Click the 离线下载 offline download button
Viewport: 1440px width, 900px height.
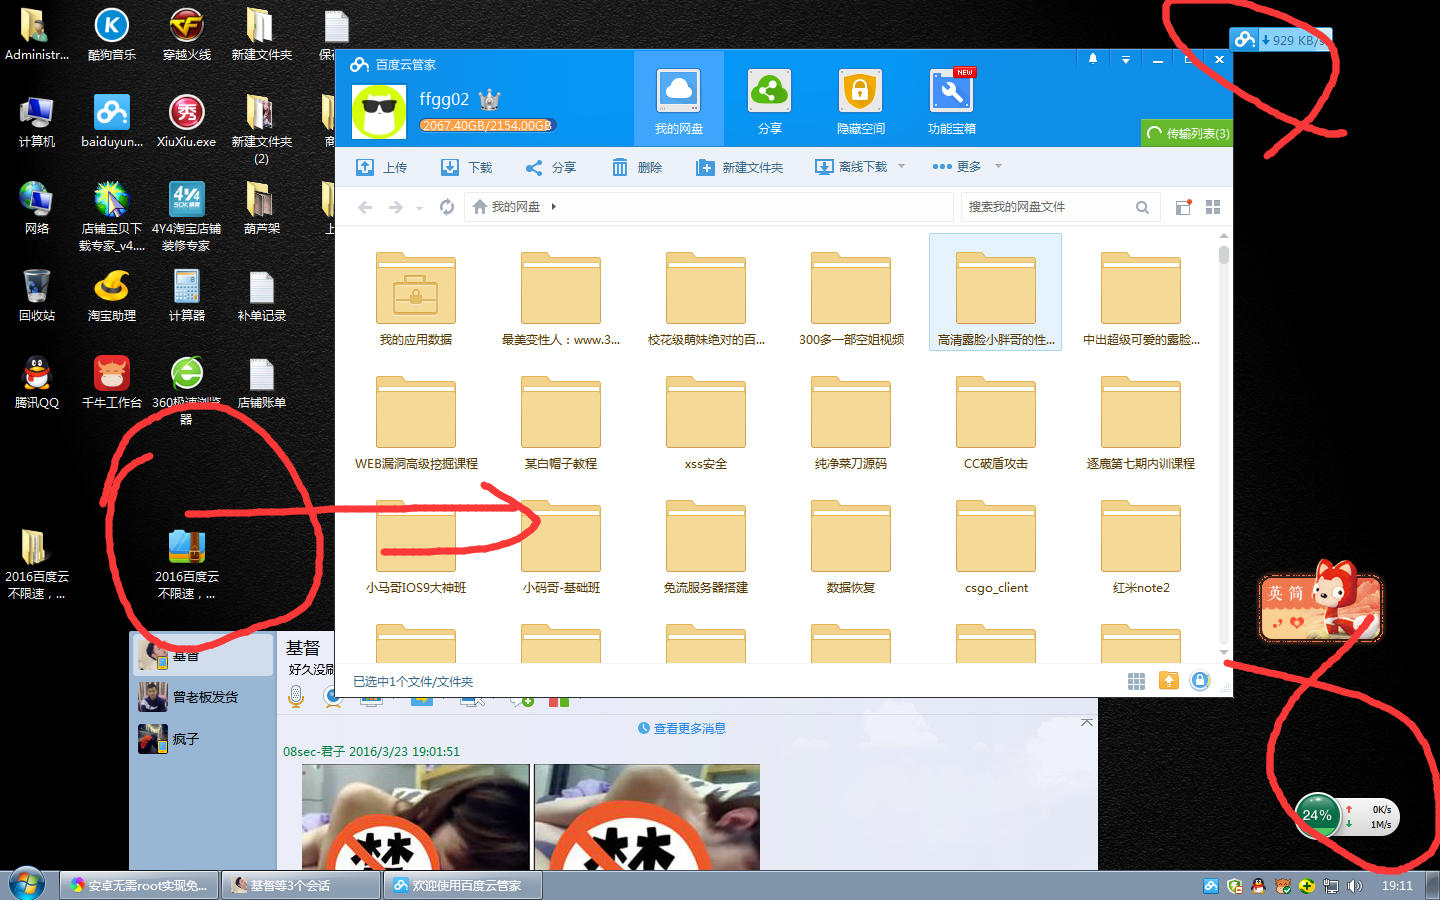(x=850, y=167)
